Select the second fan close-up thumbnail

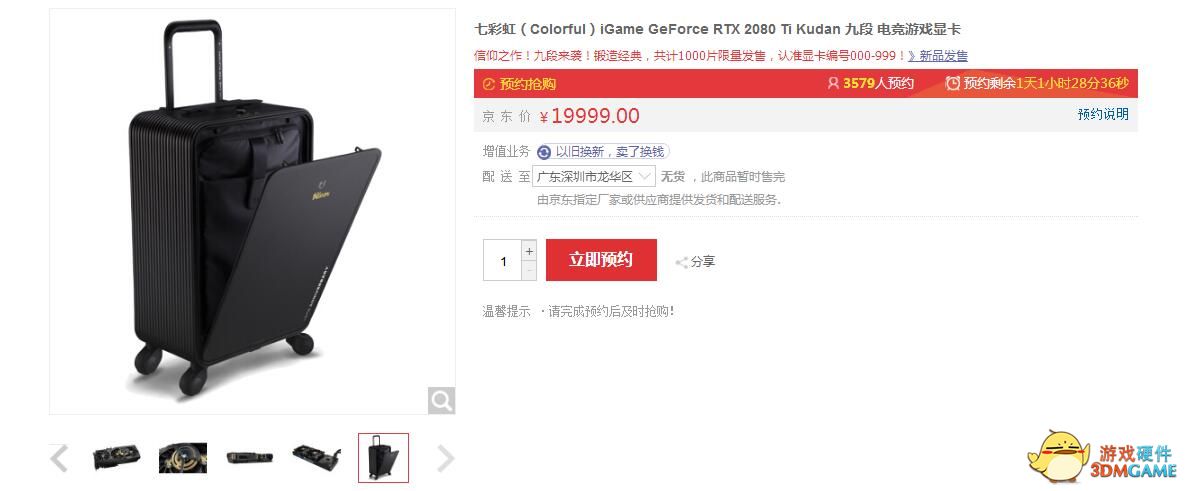tap(183, 458)
